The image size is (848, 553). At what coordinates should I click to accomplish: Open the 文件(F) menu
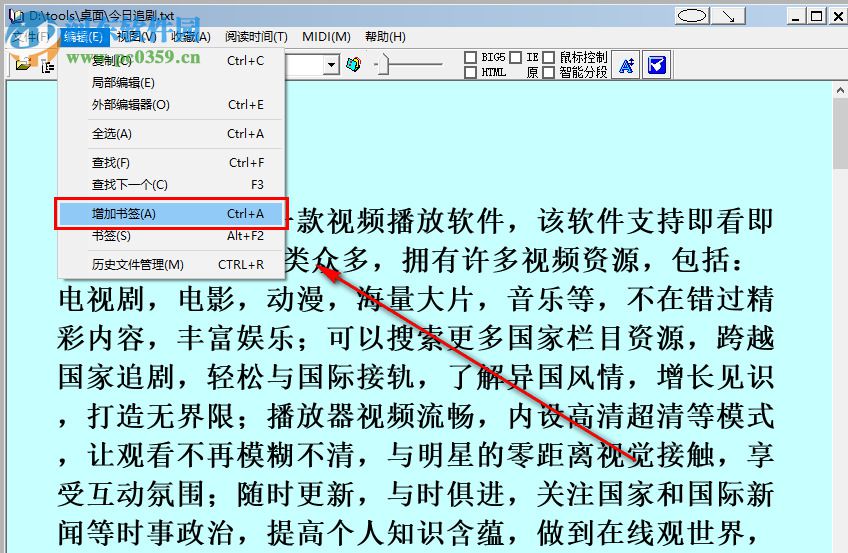pos(30,37)
